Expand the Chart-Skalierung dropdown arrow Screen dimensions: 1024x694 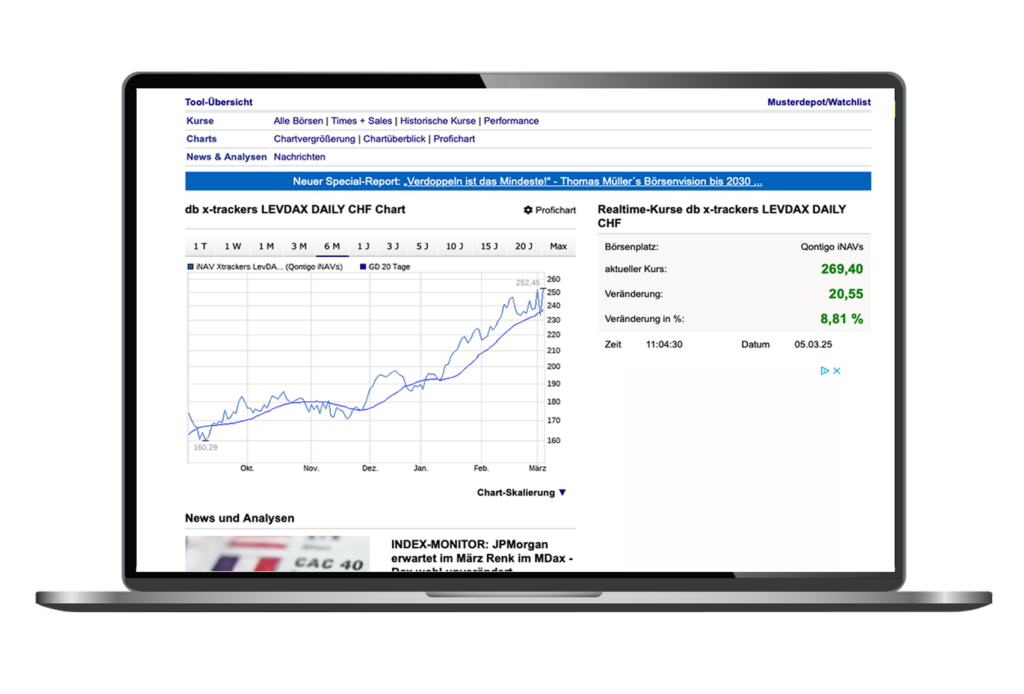(562, 493)
